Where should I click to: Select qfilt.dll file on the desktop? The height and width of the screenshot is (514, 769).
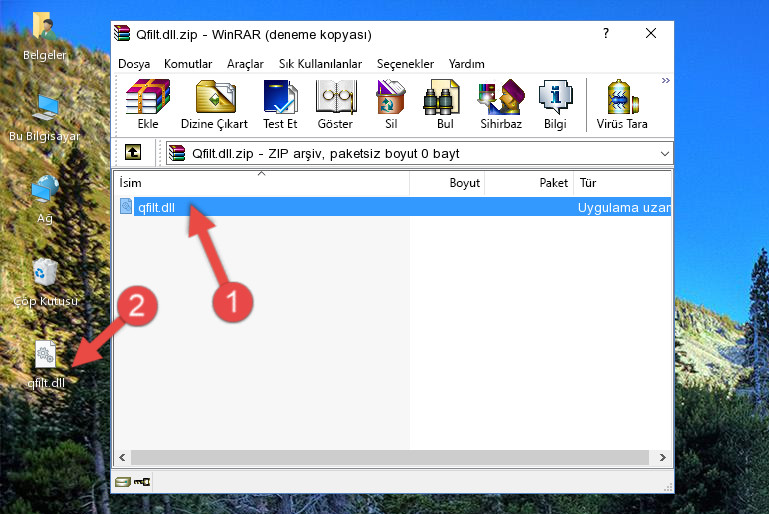point(46,365)
